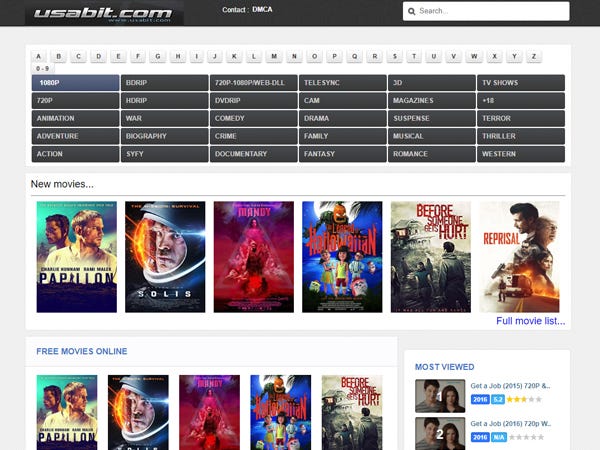Choose the ACTION genre

pyautogui.click(x=75, y=154)
